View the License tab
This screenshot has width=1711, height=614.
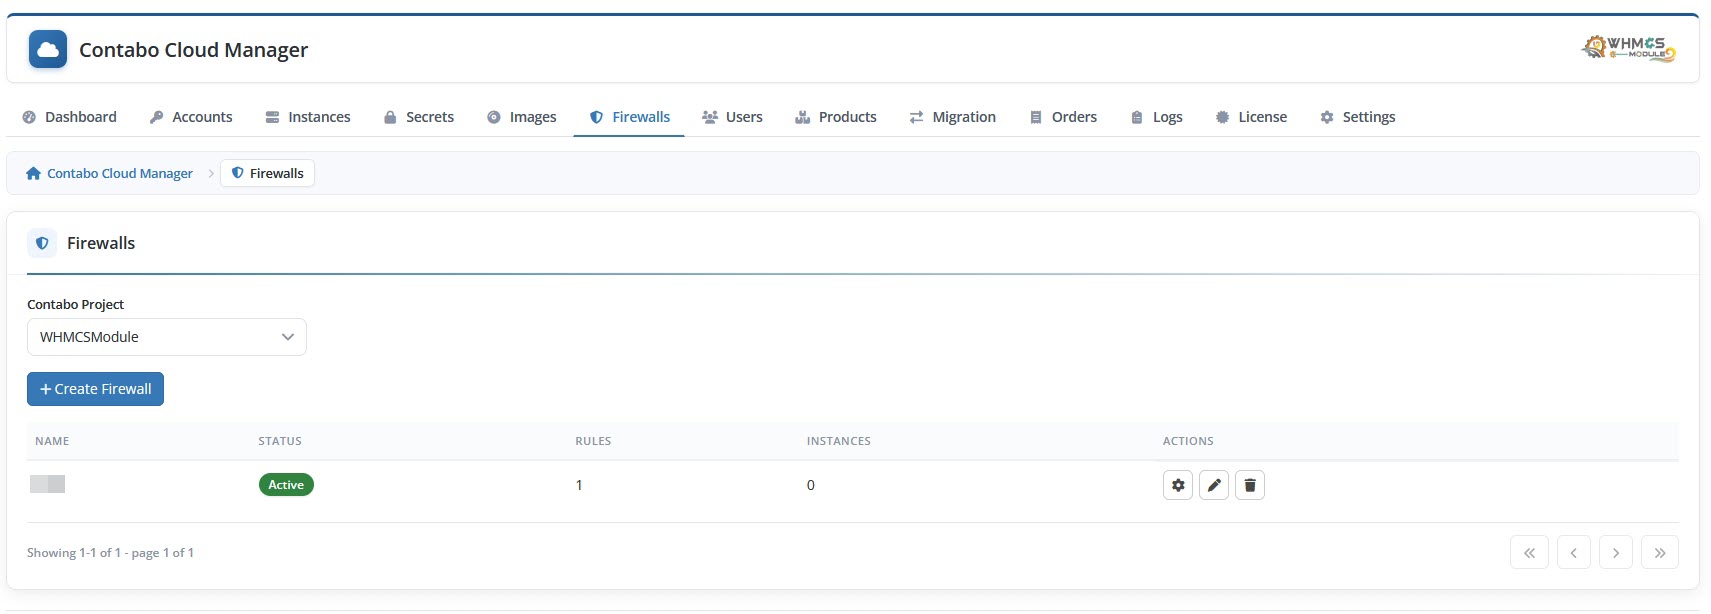click(1252, 117)
